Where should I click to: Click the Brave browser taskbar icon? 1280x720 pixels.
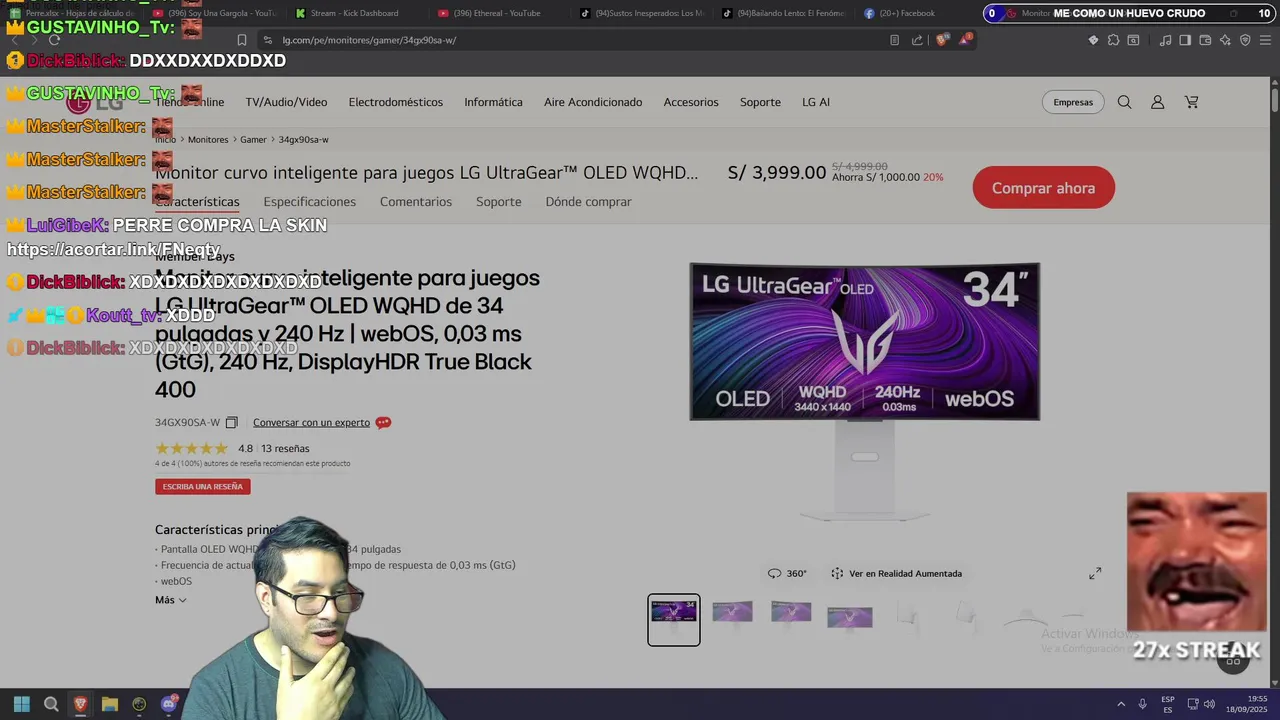[80, 704]
